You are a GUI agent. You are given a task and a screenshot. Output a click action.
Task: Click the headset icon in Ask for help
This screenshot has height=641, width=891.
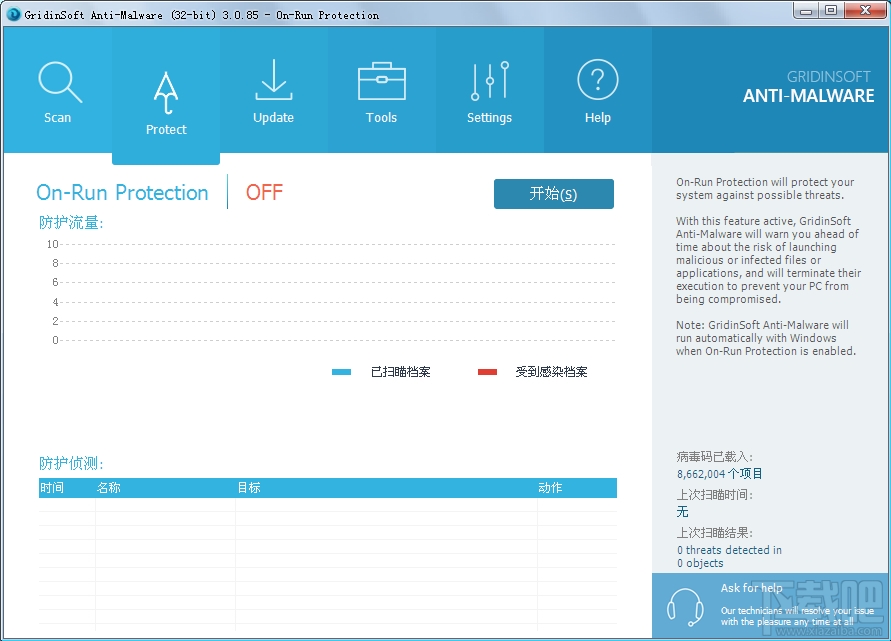[685, 604]
